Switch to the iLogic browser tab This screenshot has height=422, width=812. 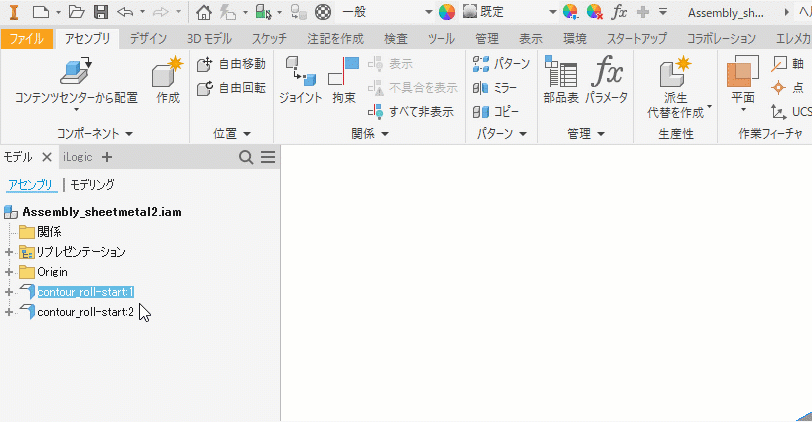78,157
